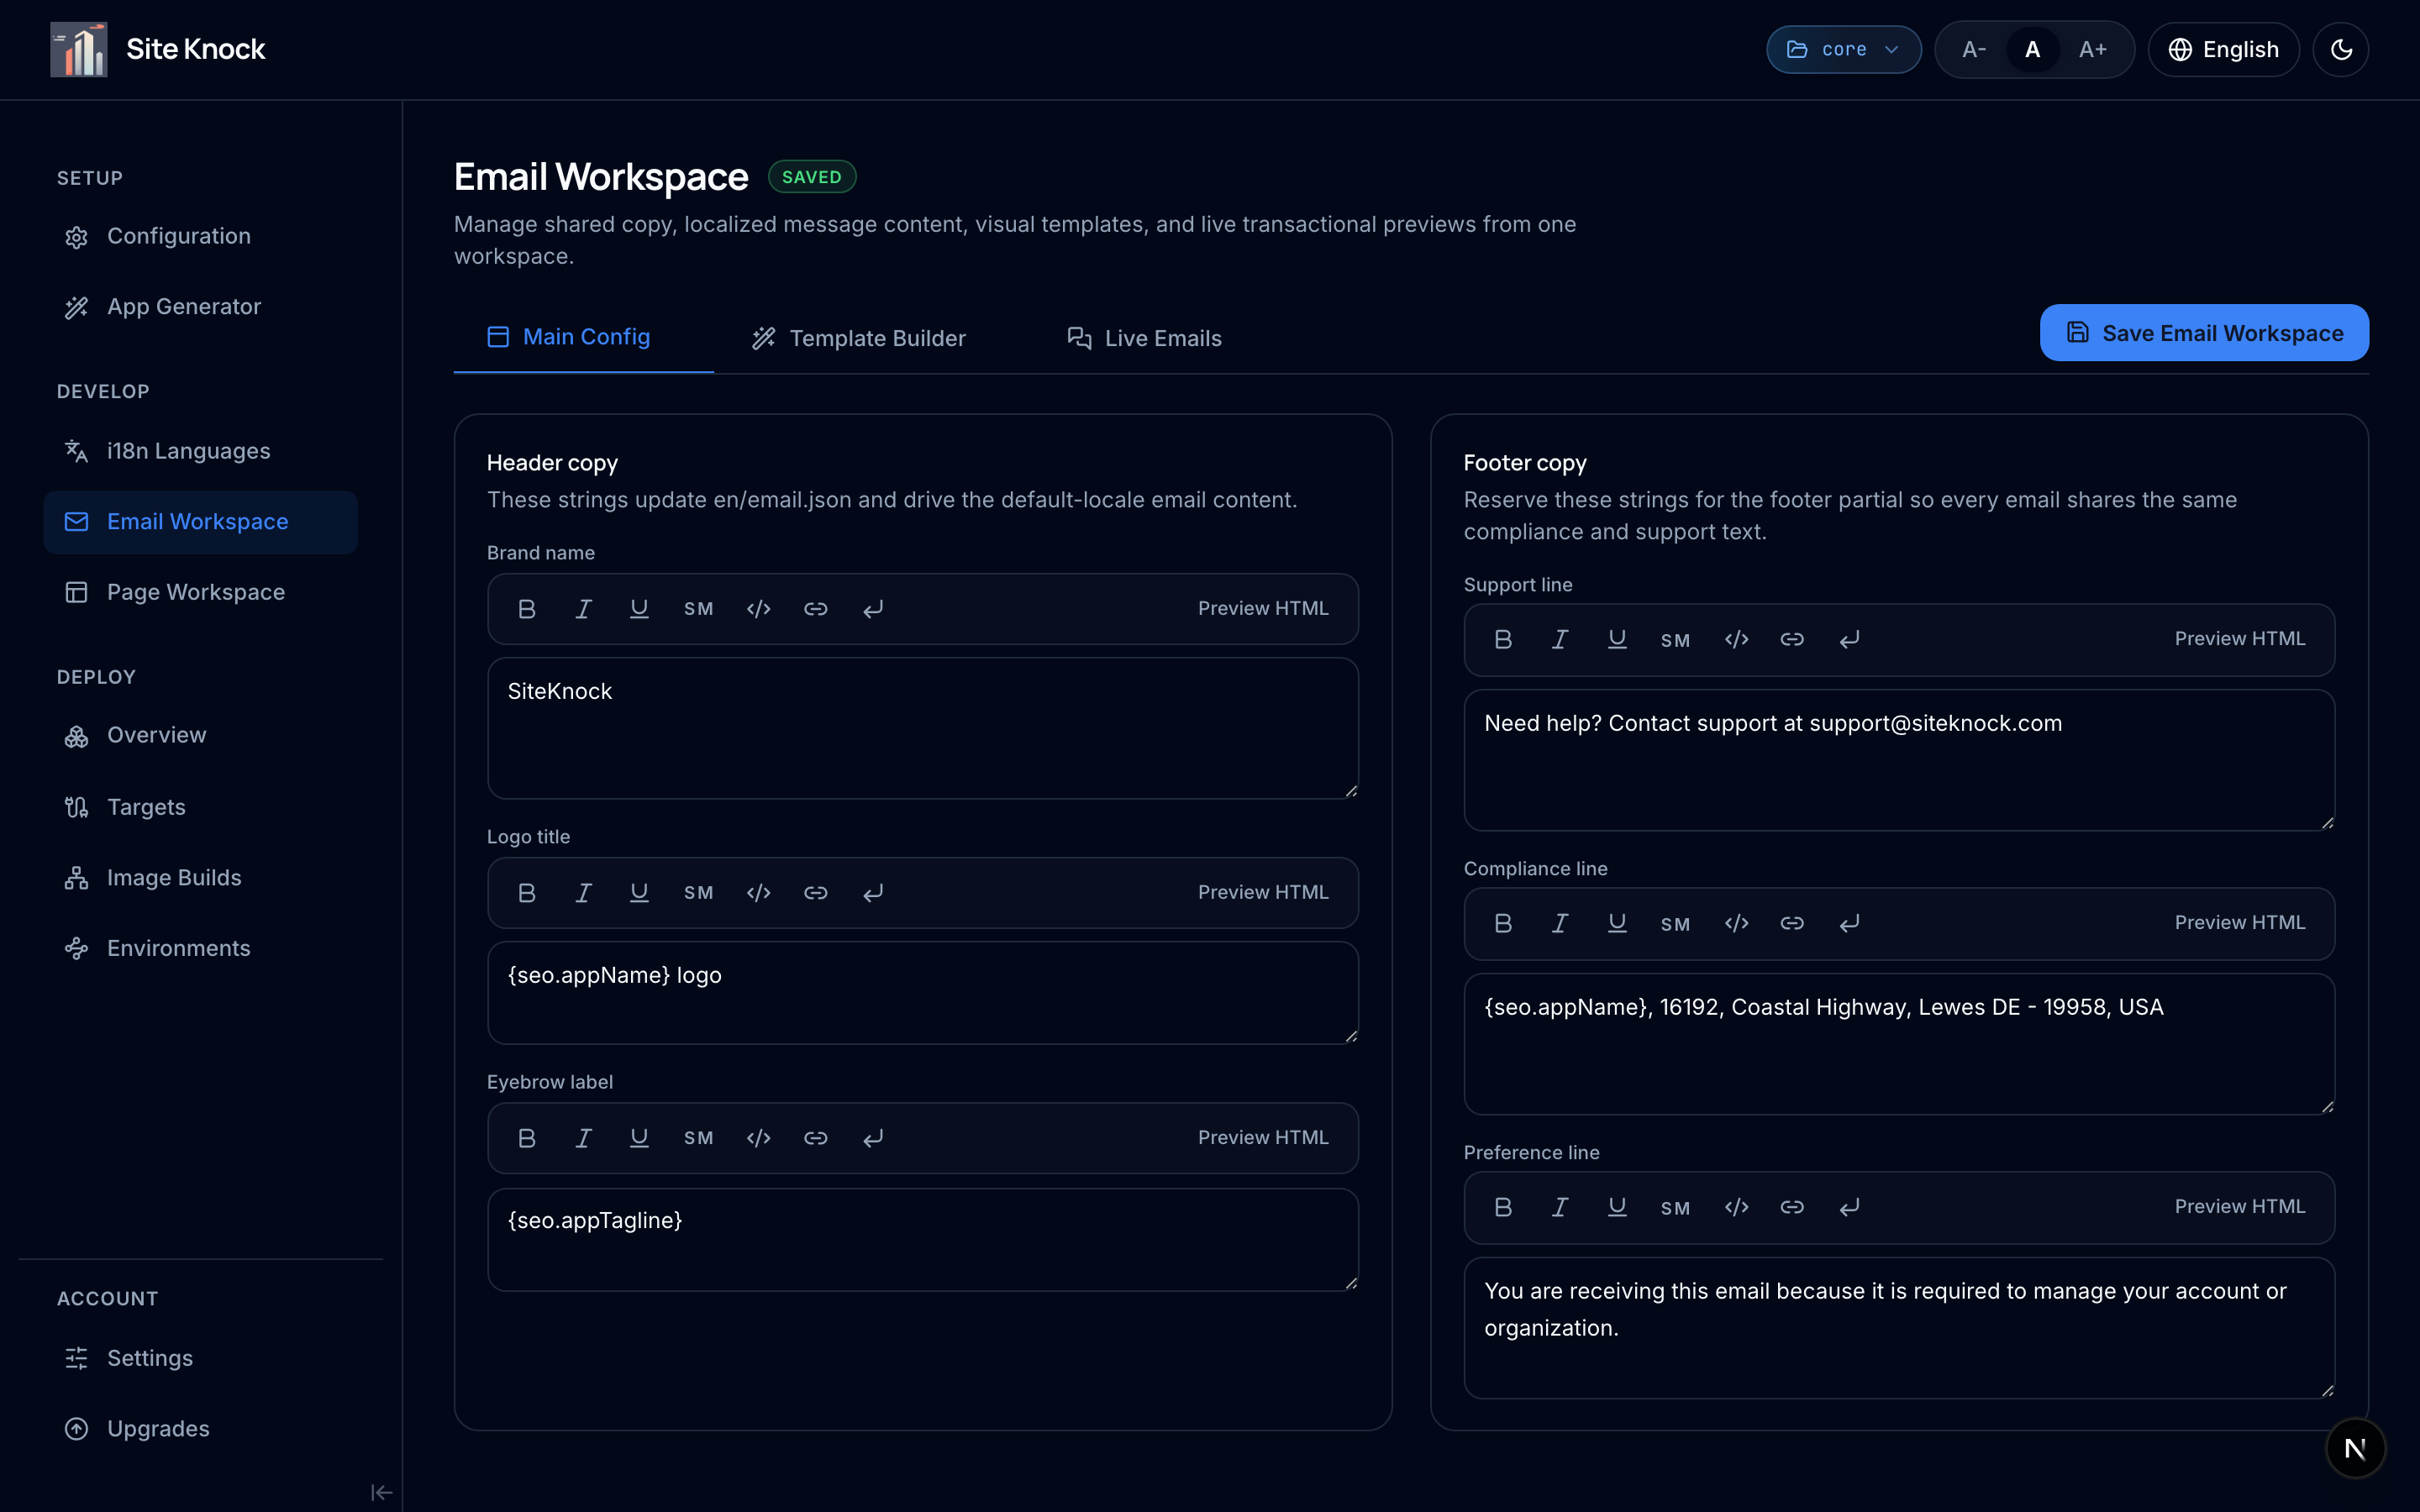
Task: Insert code in Compliance line toolbar
Action: tap(1737, 923)
